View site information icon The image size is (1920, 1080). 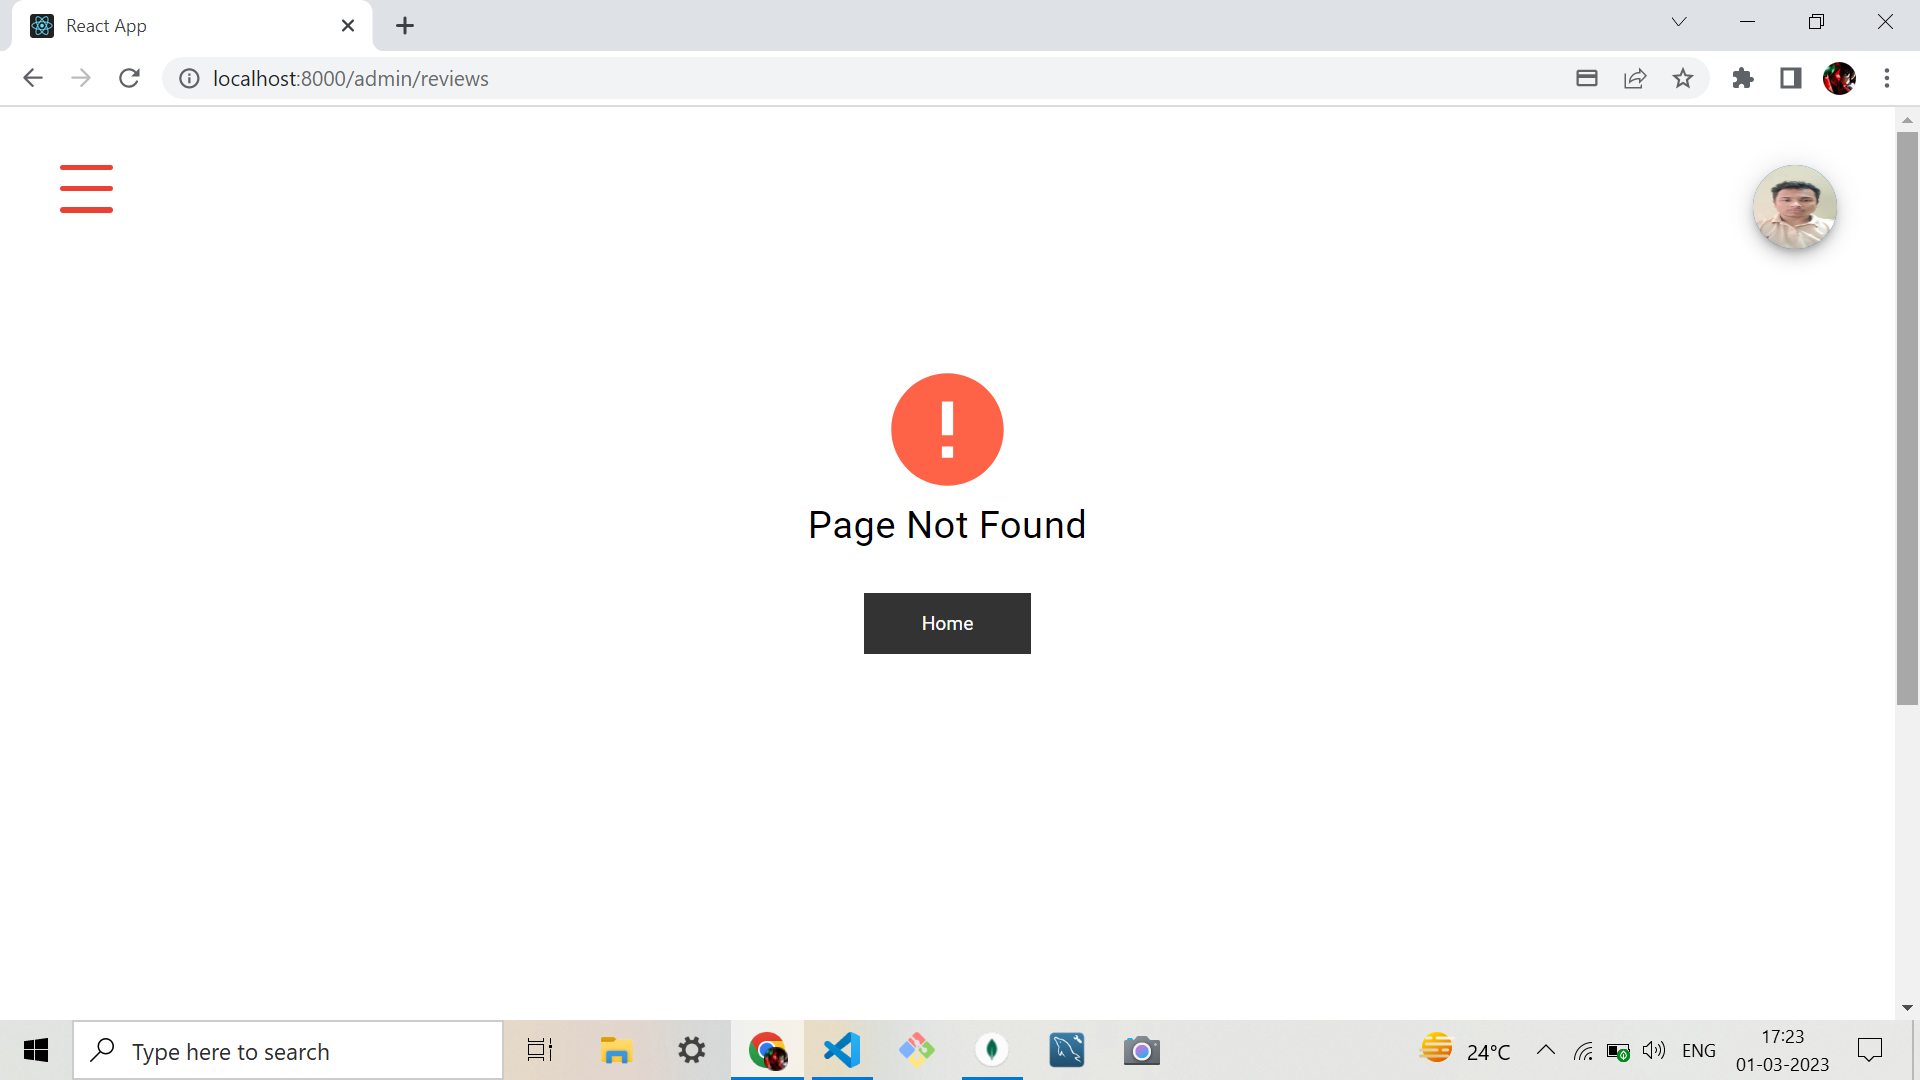coord(189,78)
